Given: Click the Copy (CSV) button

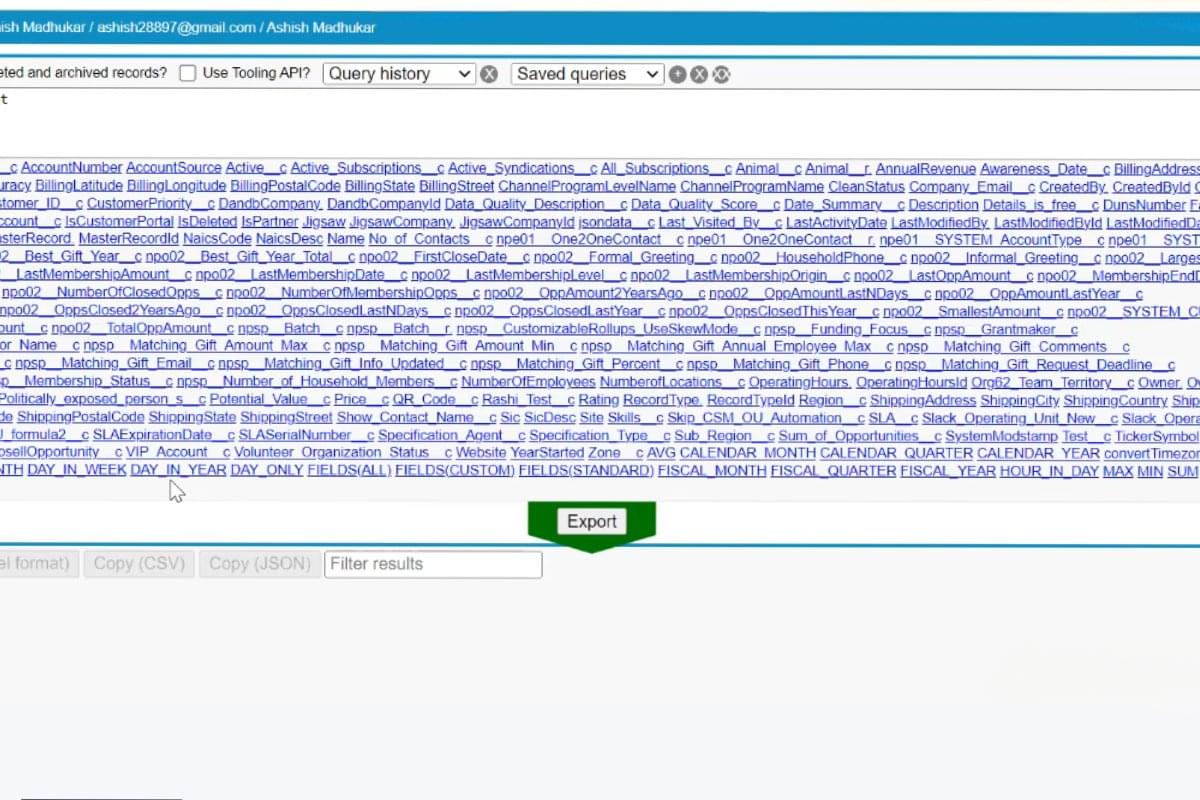Looking at the screenshot, I should [x=139, y=564].
